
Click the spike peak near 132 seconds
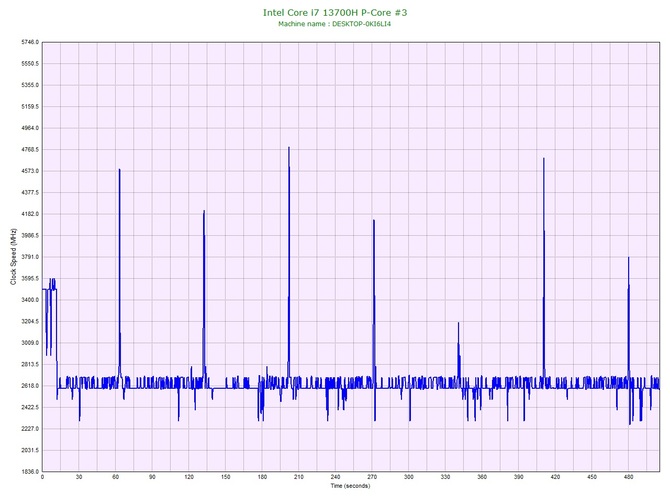coord(204,211)
